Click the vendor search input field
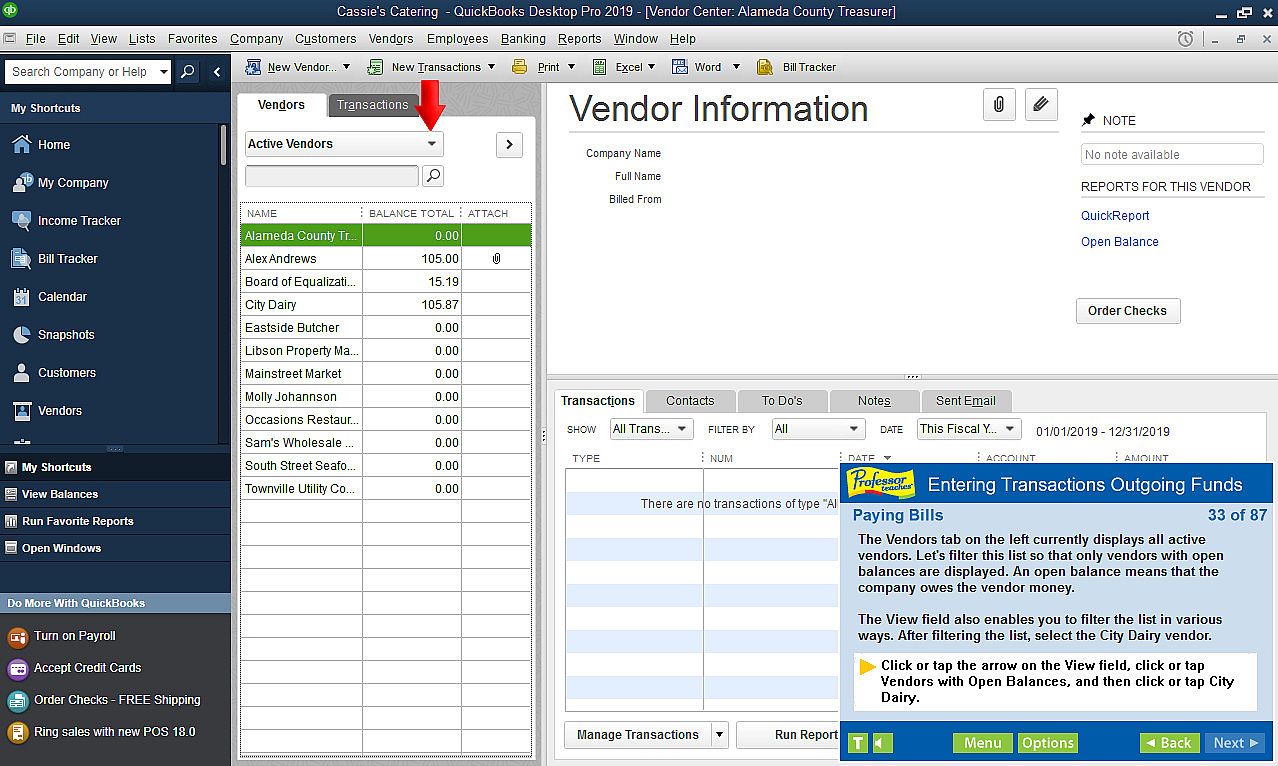This screenshot has height=766, width=1278. point(332,176)
